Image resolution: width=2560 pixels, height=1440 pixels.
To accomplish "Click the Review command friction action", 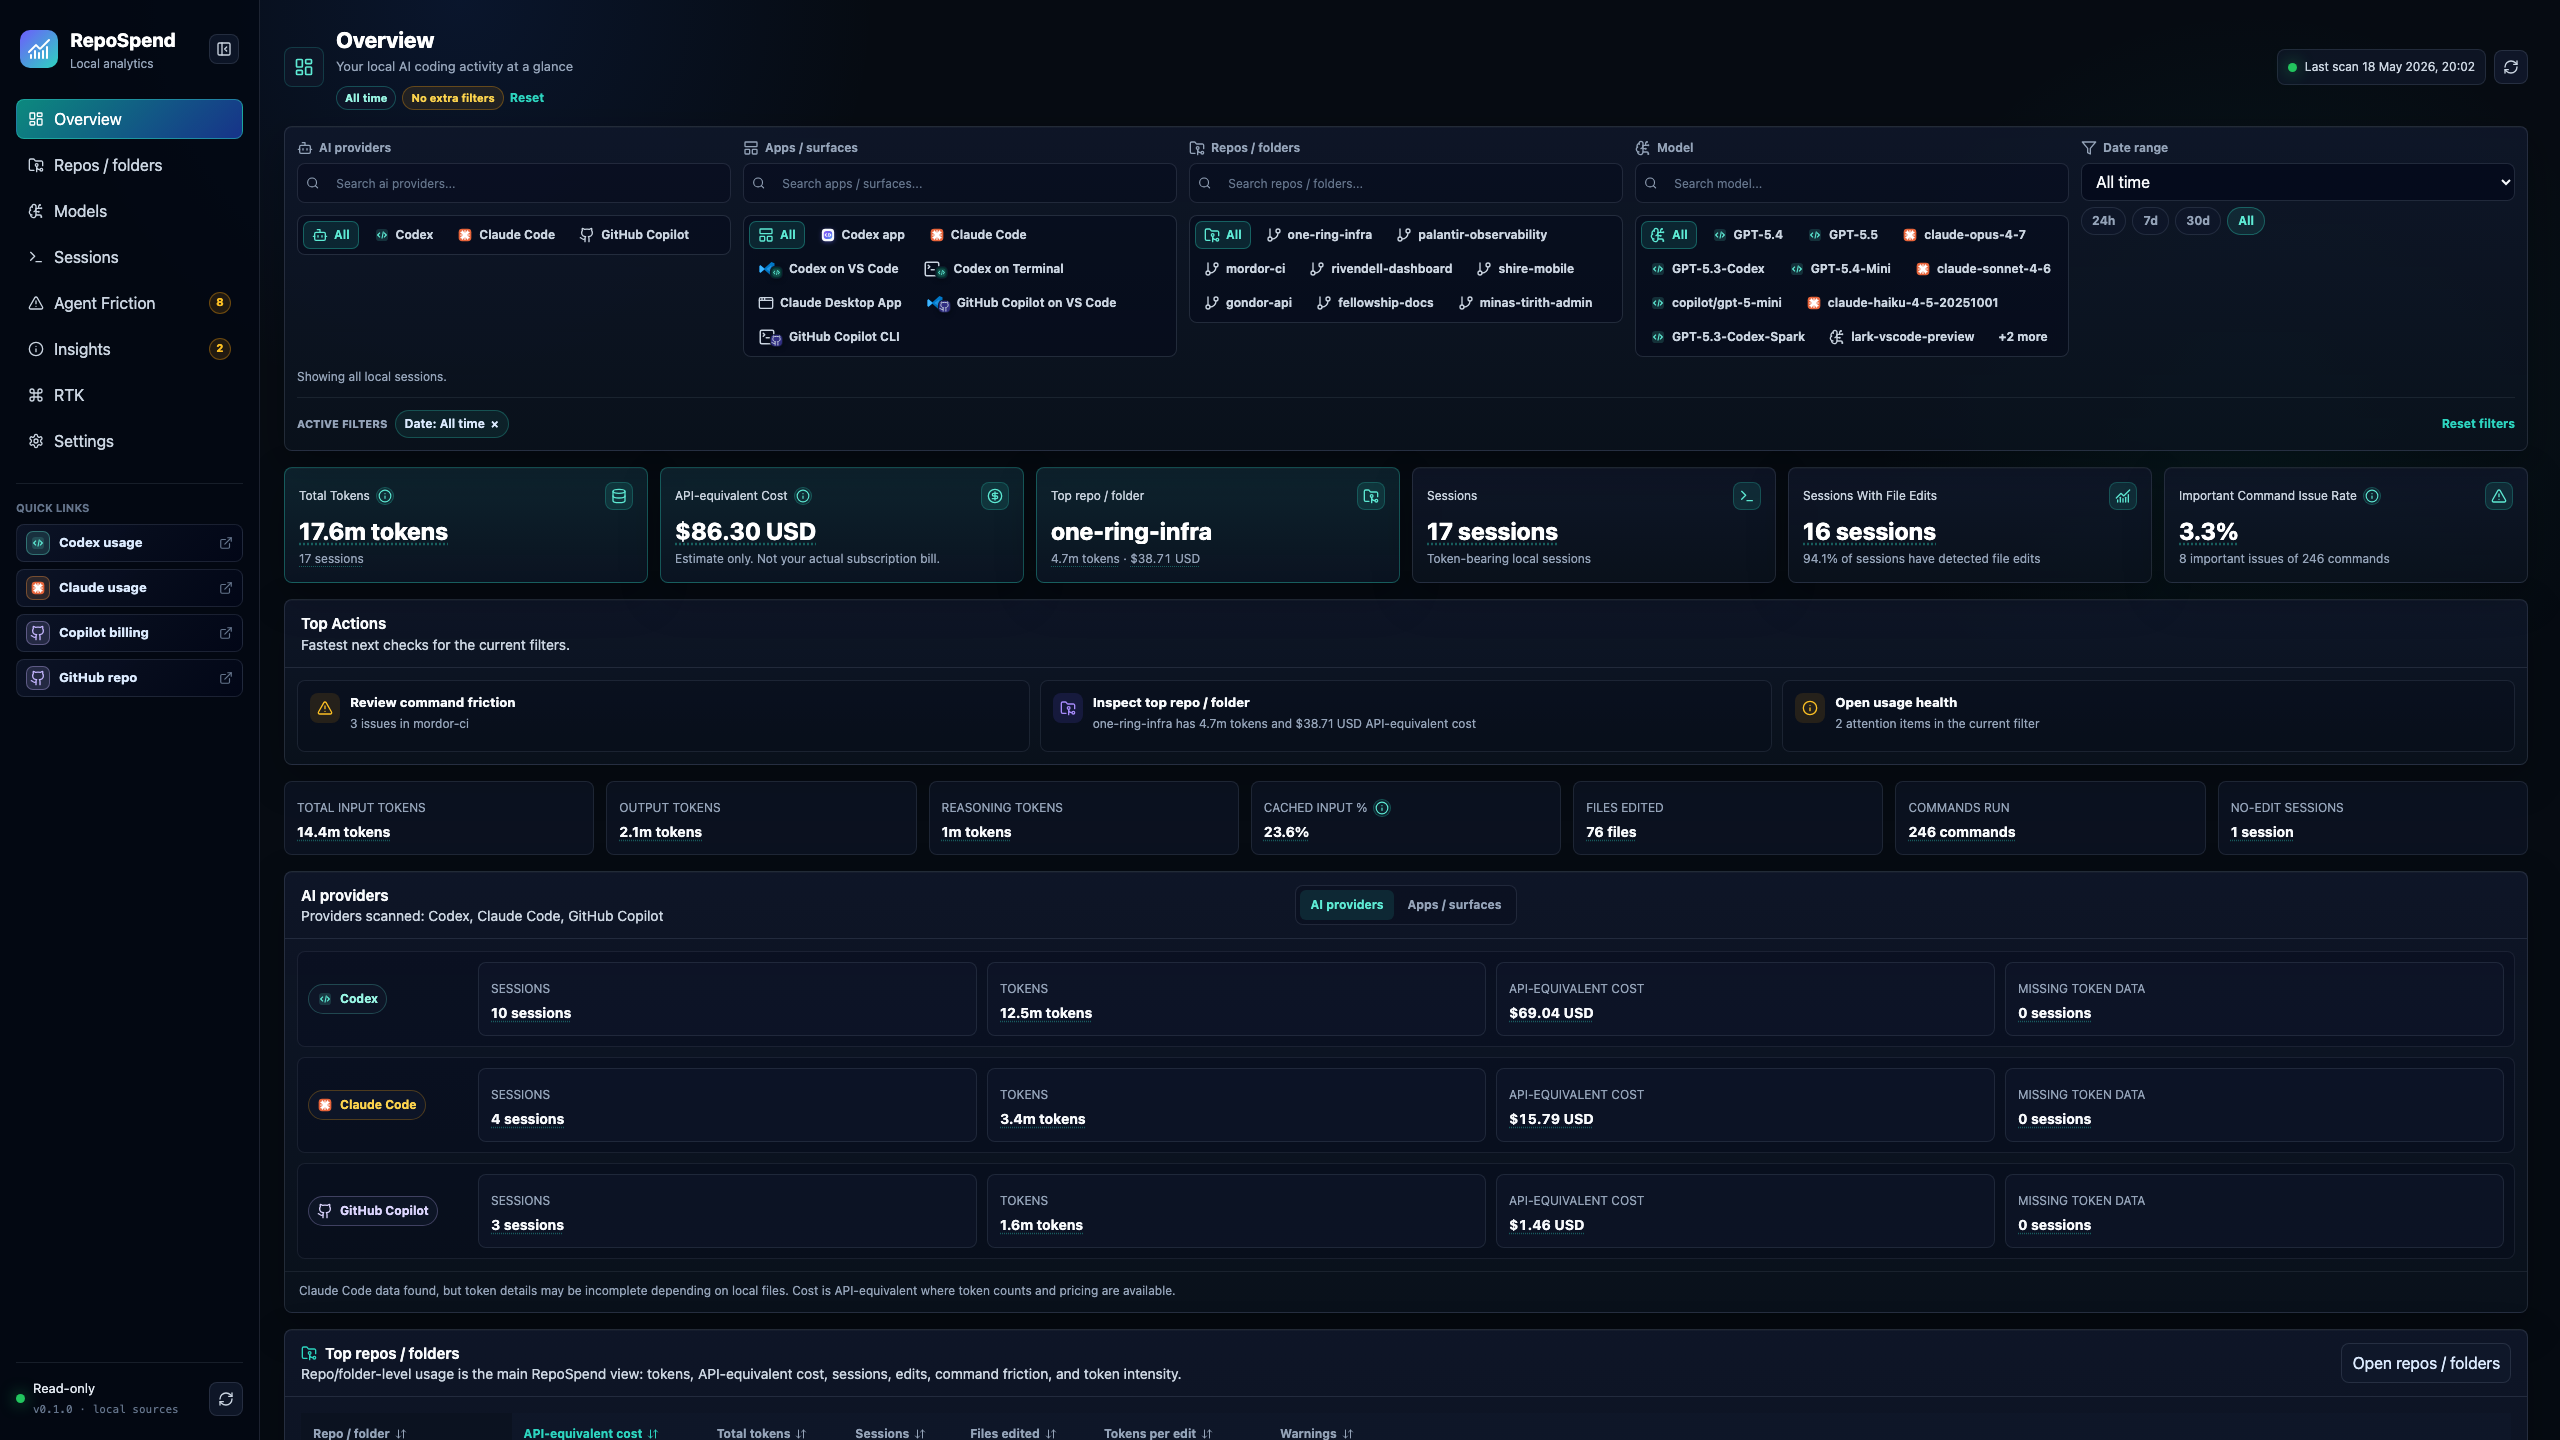I will [x=663, y=715].
